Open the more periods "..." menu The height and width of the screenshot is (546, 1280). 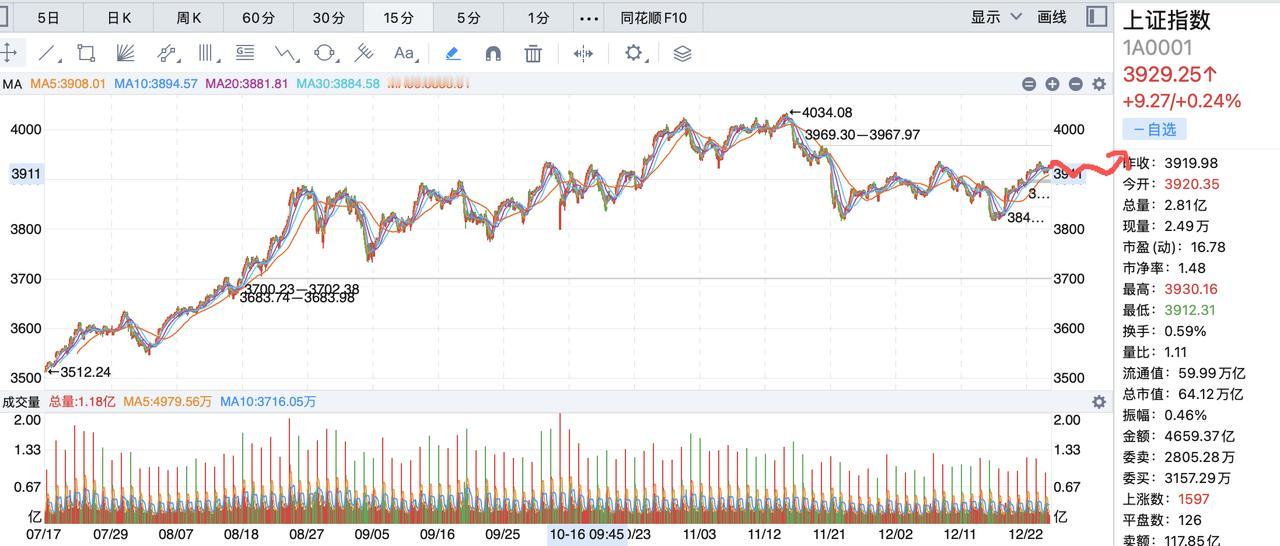click(x=589, y=18)
